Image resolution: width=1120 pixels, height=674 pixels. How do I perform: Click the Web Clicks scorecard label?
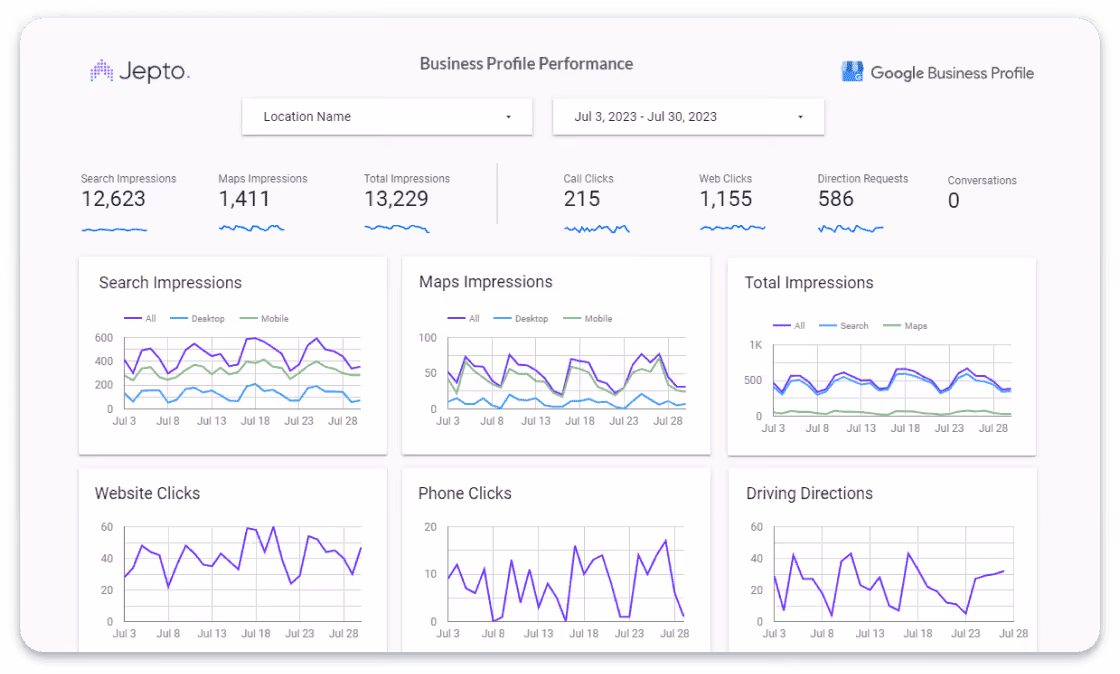click(x=726, y=178)
